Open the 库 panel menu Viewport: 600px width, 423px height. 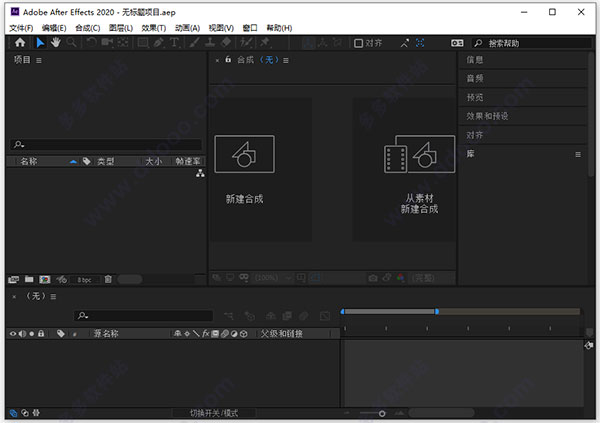click(578, 155)
